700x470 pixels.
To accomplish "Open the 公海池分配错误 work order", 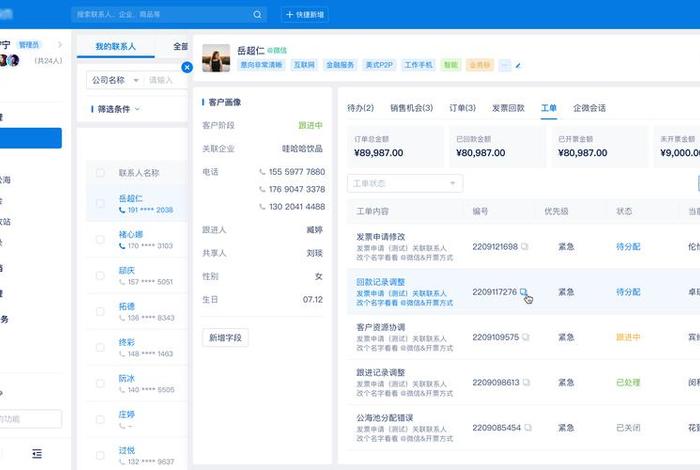I will pyautogui.click(x=385, y=418).
